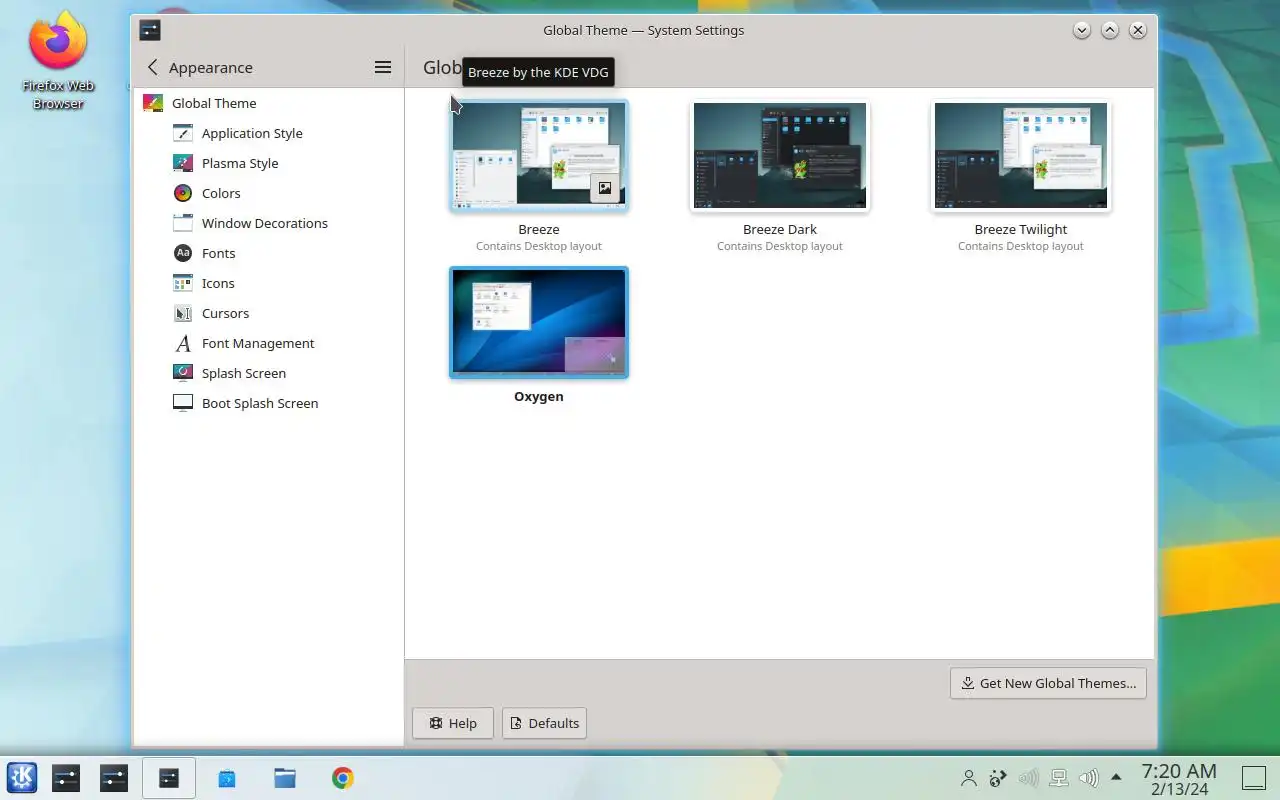Screen dimensions: 1280x800
Task: Open Font Management
Action: (x=268, y=343)
